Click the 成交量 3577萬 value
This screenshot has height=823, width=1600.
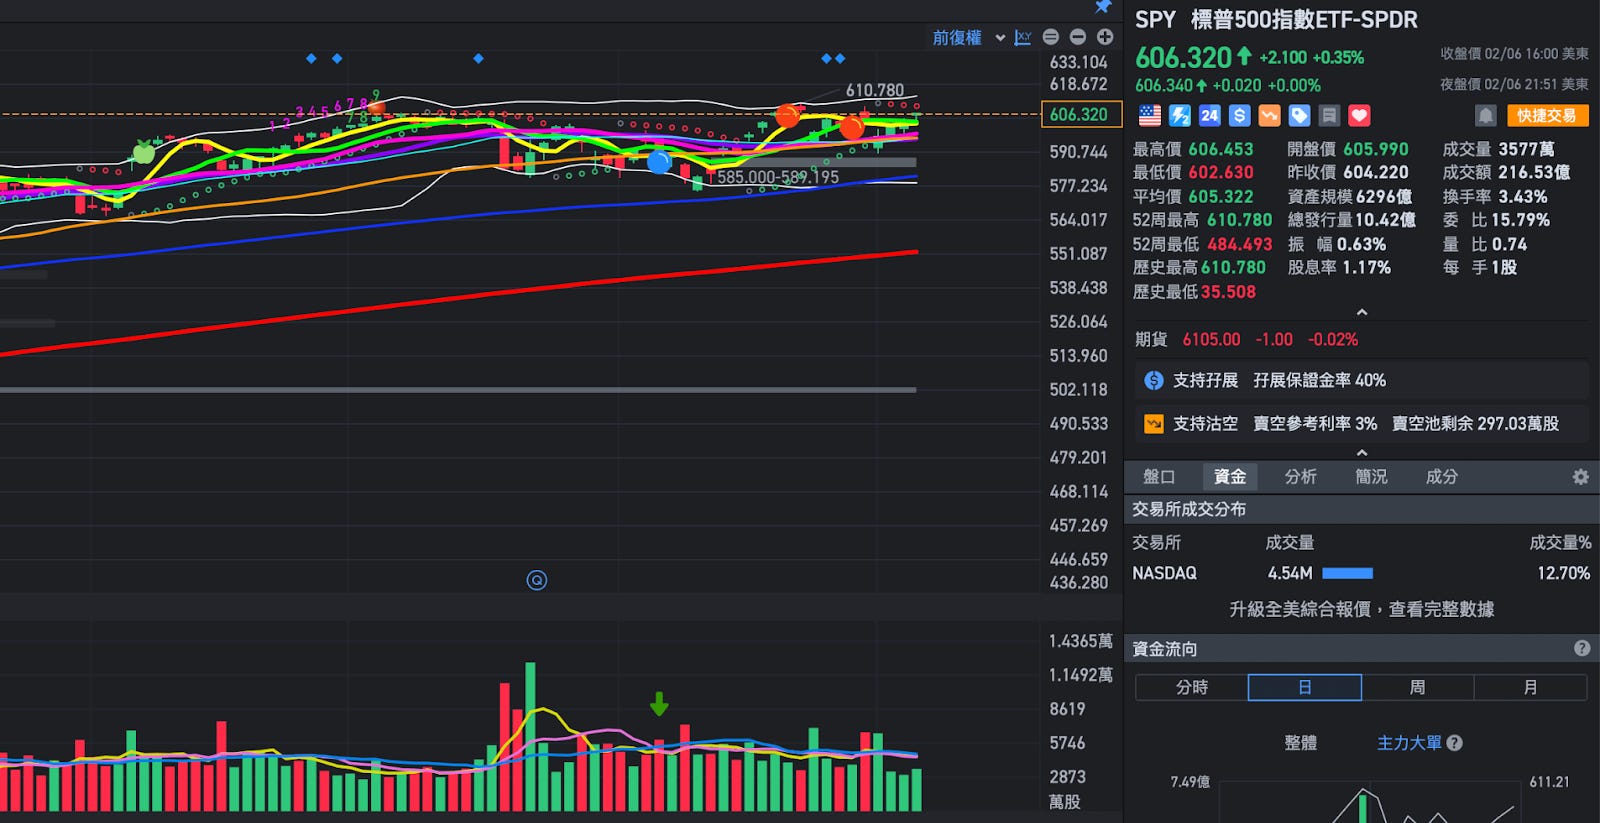coord(1526,149)
